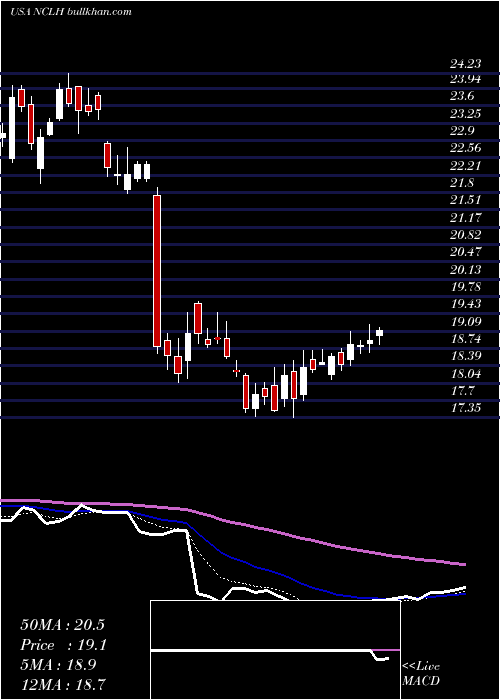
Task: Click the 19.43 price axis label
Action: [466, 304]
